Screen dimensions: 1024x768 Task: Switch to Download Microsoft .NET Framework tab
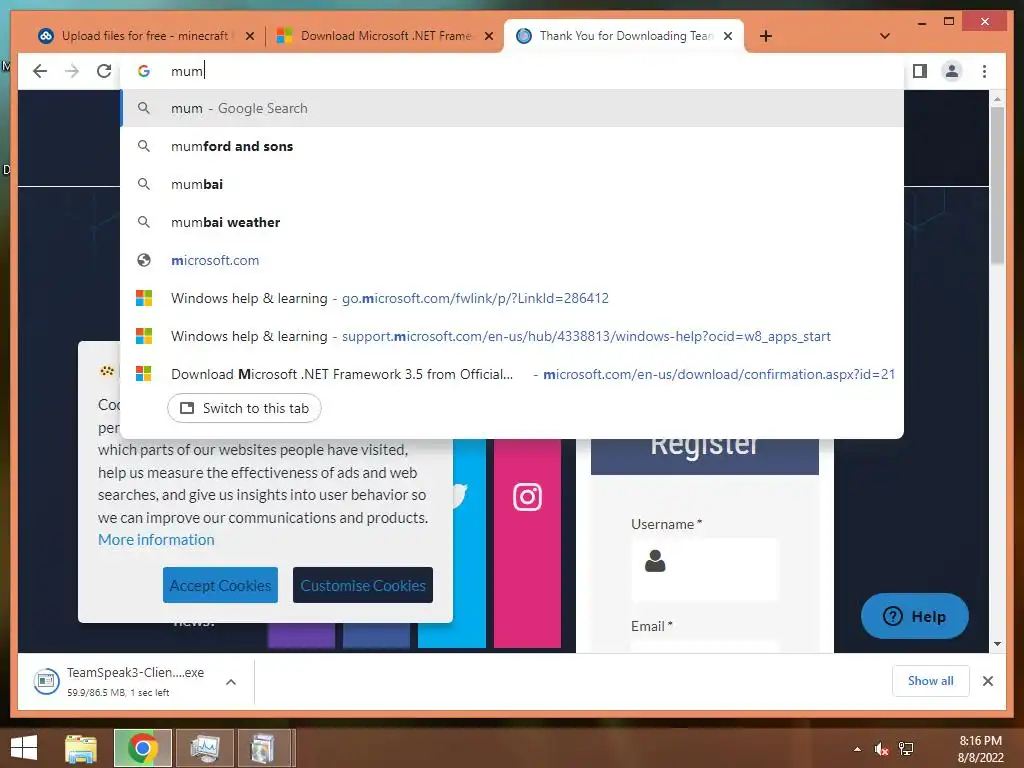tap(385, 36)
